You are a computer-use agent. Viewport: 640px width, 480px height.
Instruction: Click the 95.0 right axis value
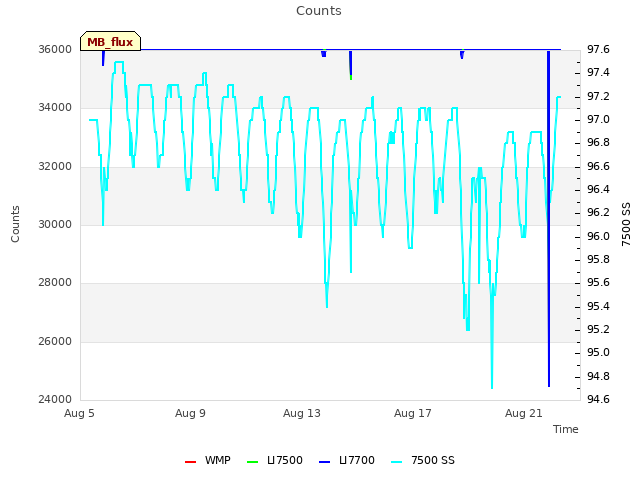click(x=598, y=353)
